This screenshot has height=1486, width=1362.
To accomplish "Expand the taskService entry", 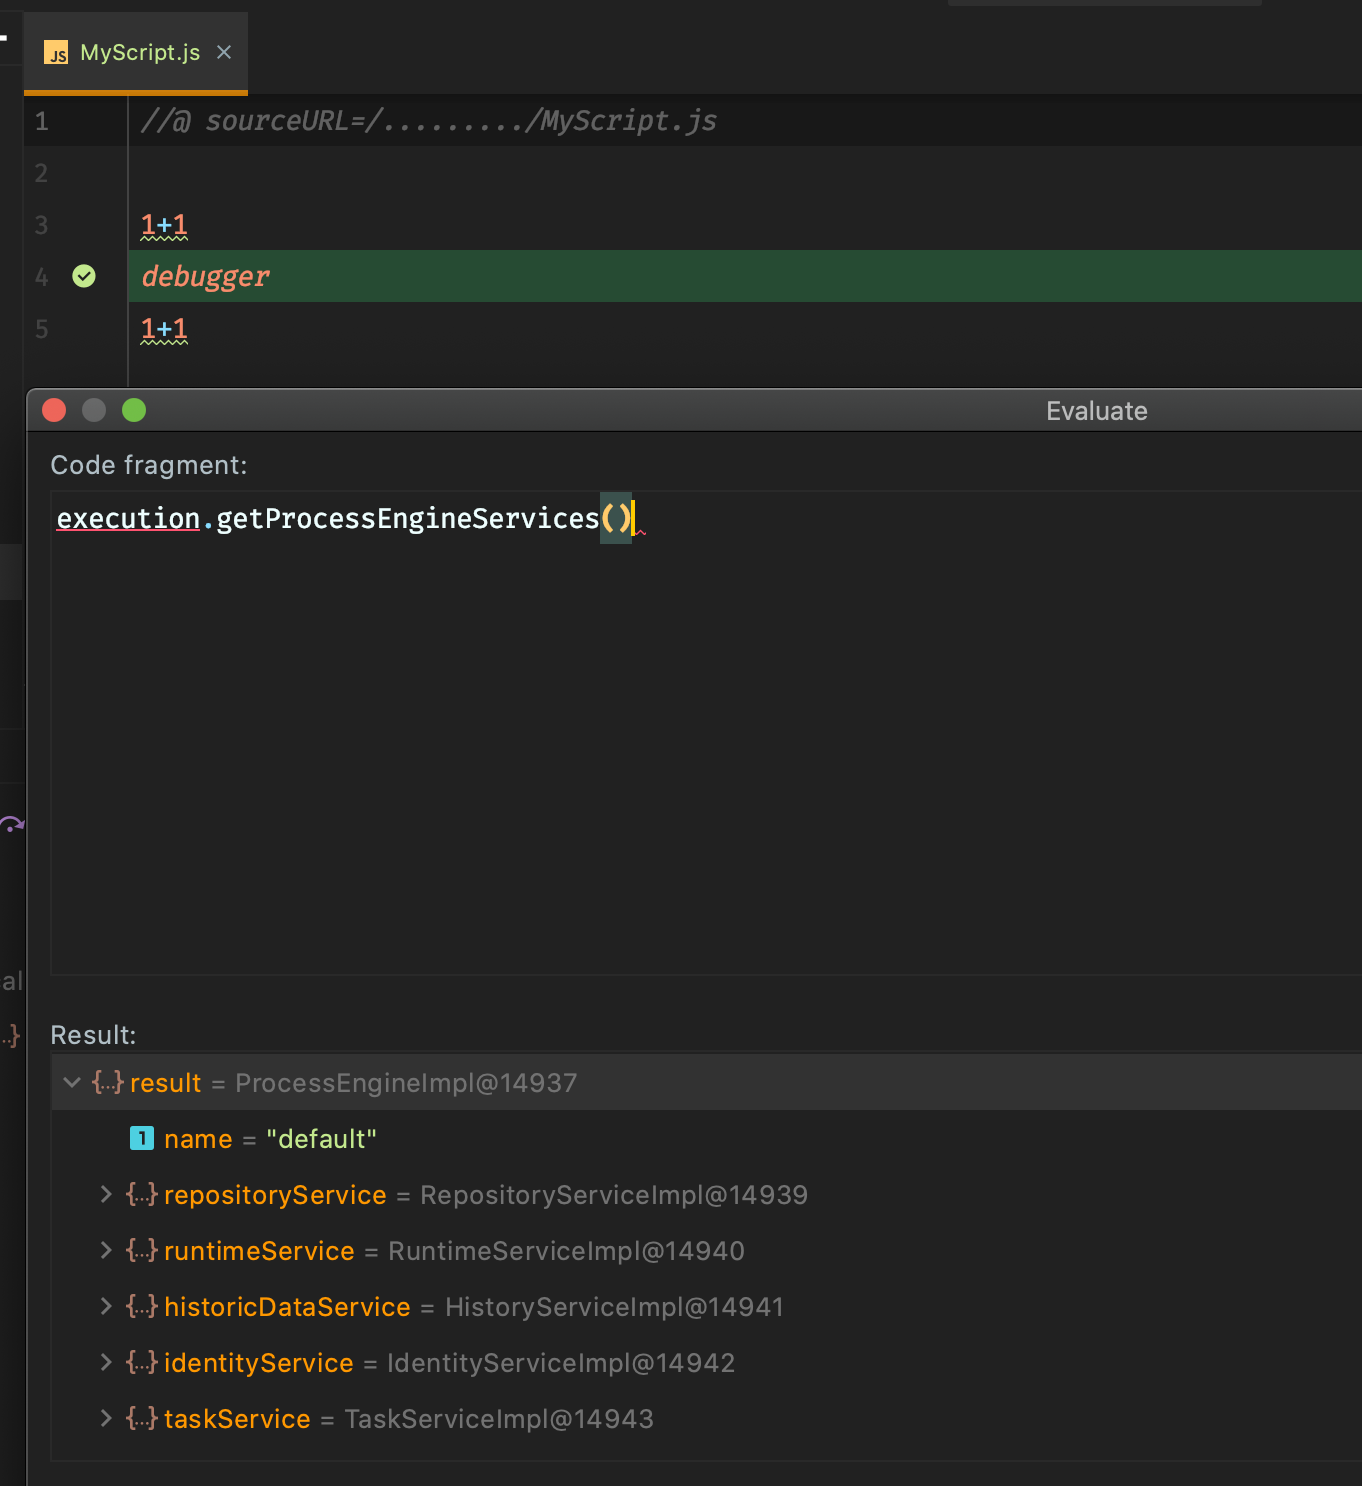I will point(106,1418).
